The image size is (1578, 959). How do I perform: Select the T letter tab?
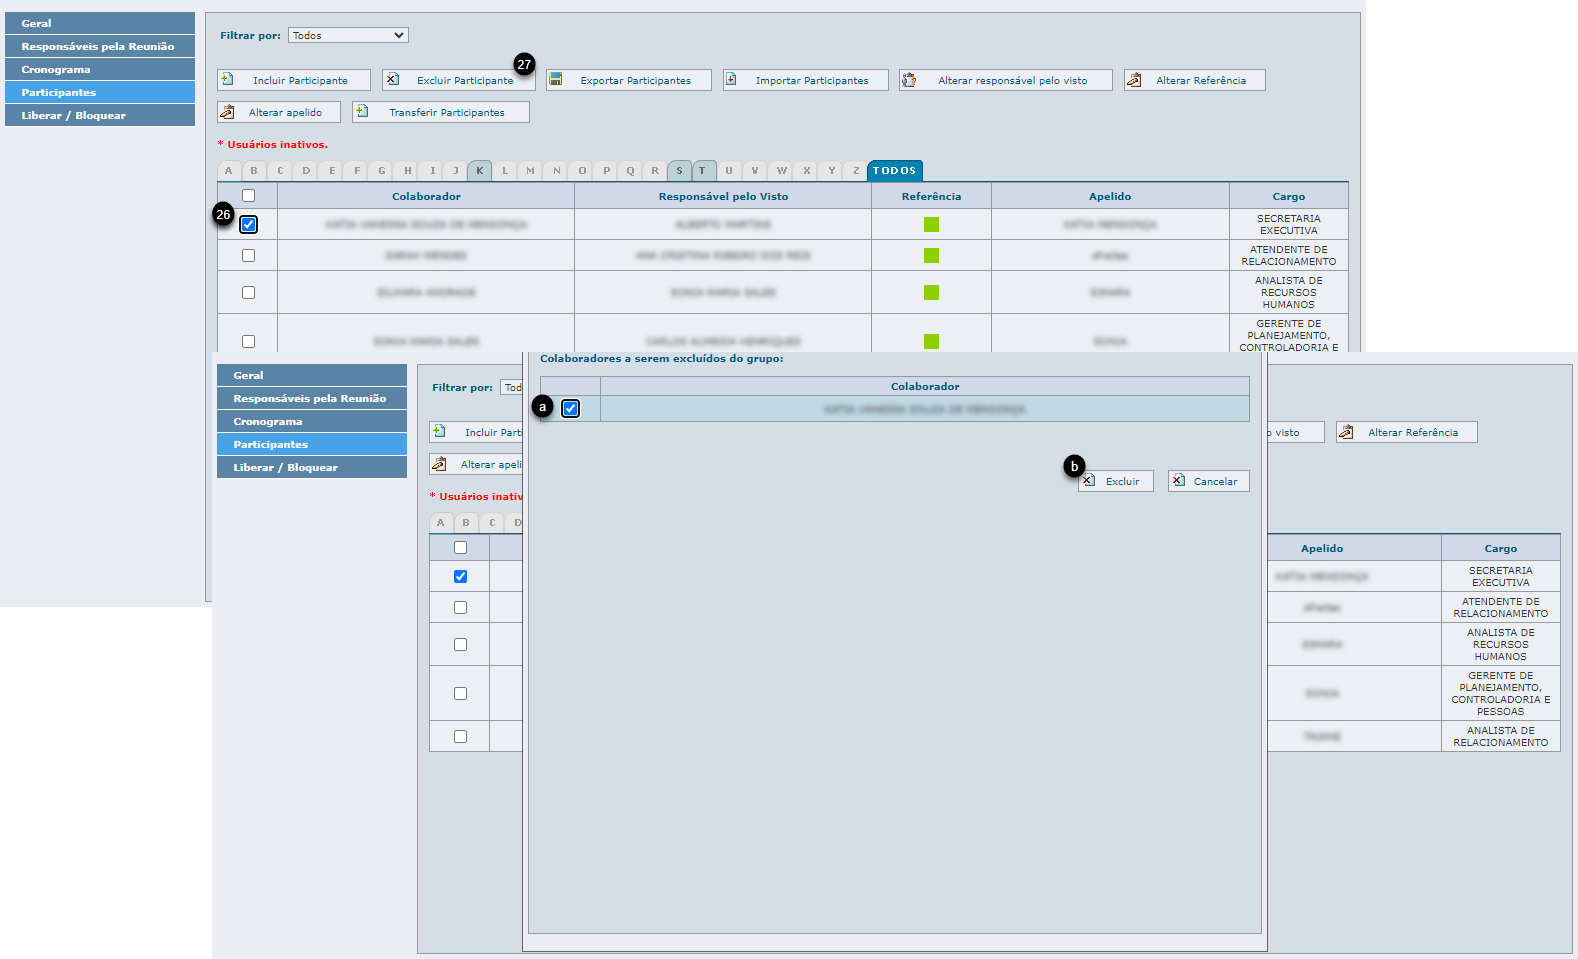pos(704,171)
